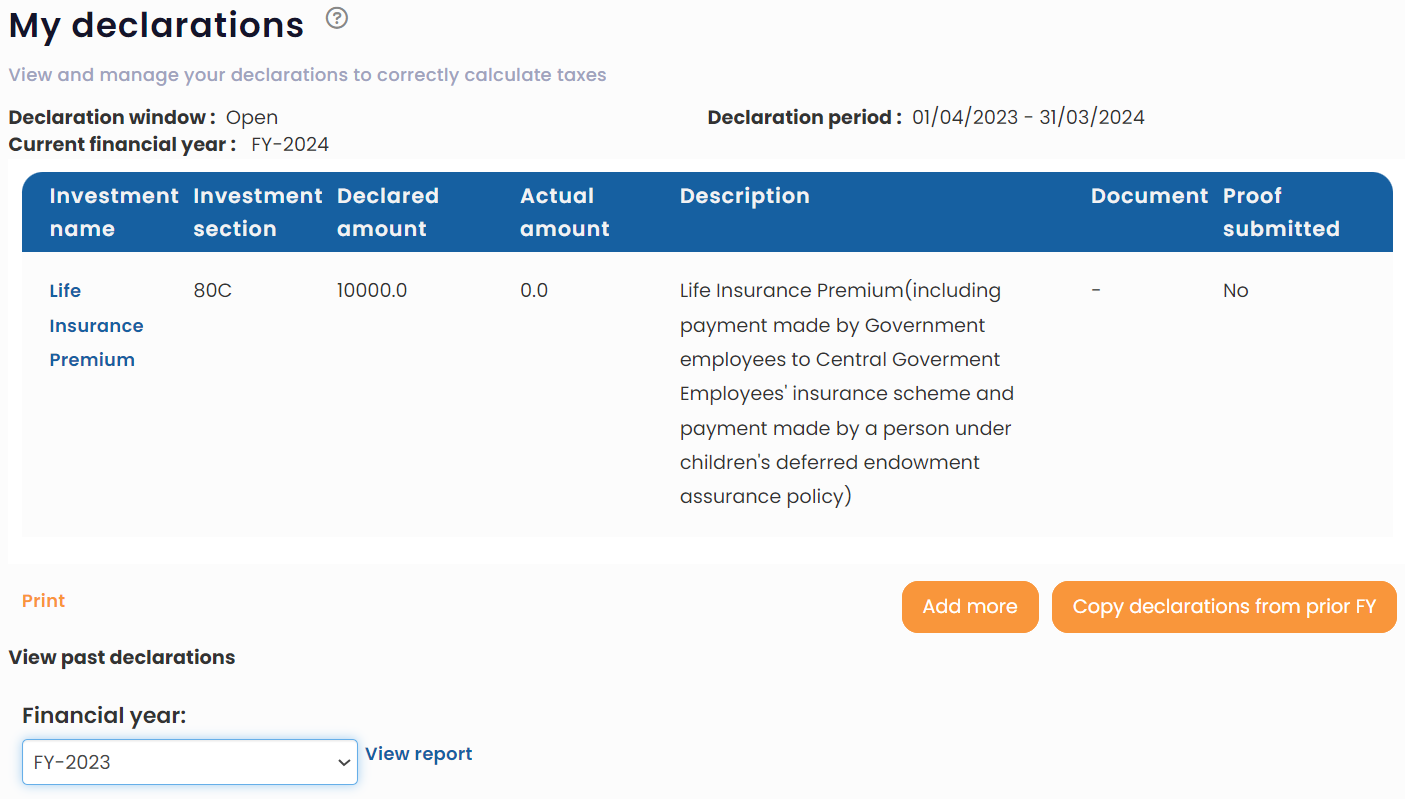Click the Investment name column header

pos(113,212)
